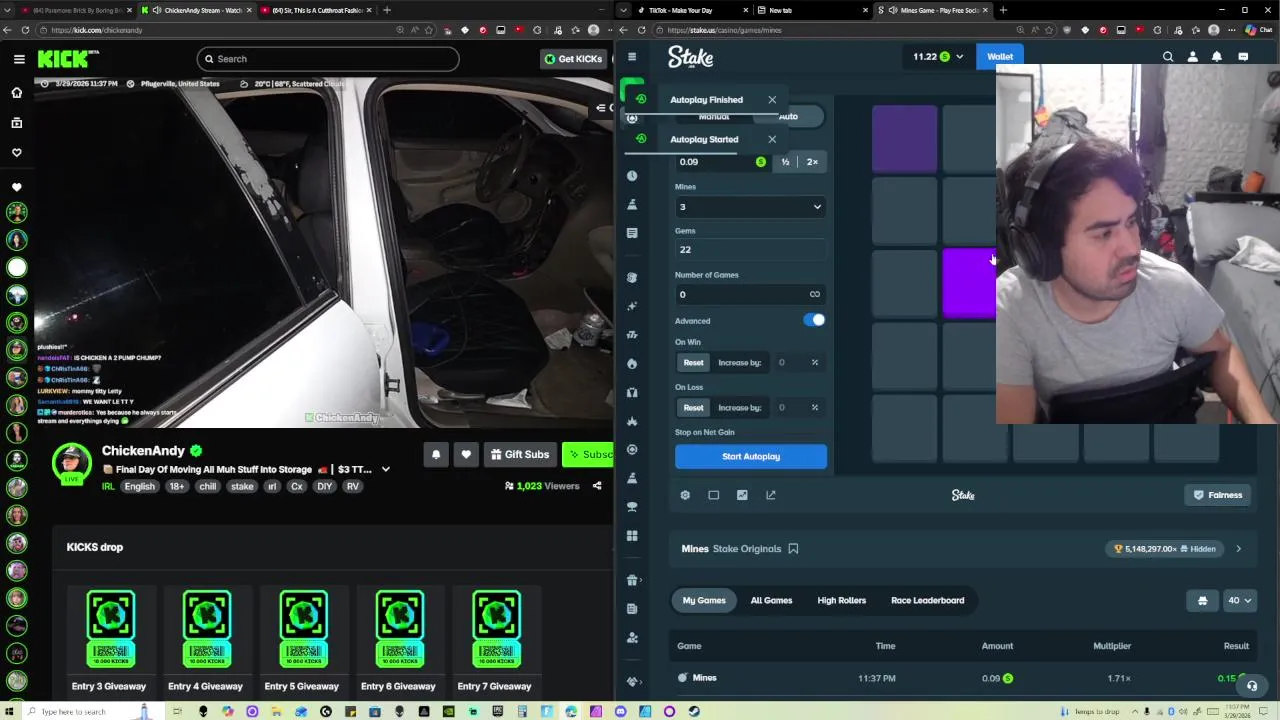Click ChickenAndy live avatar
The image size is (1280, 720).
pos(72,464)
